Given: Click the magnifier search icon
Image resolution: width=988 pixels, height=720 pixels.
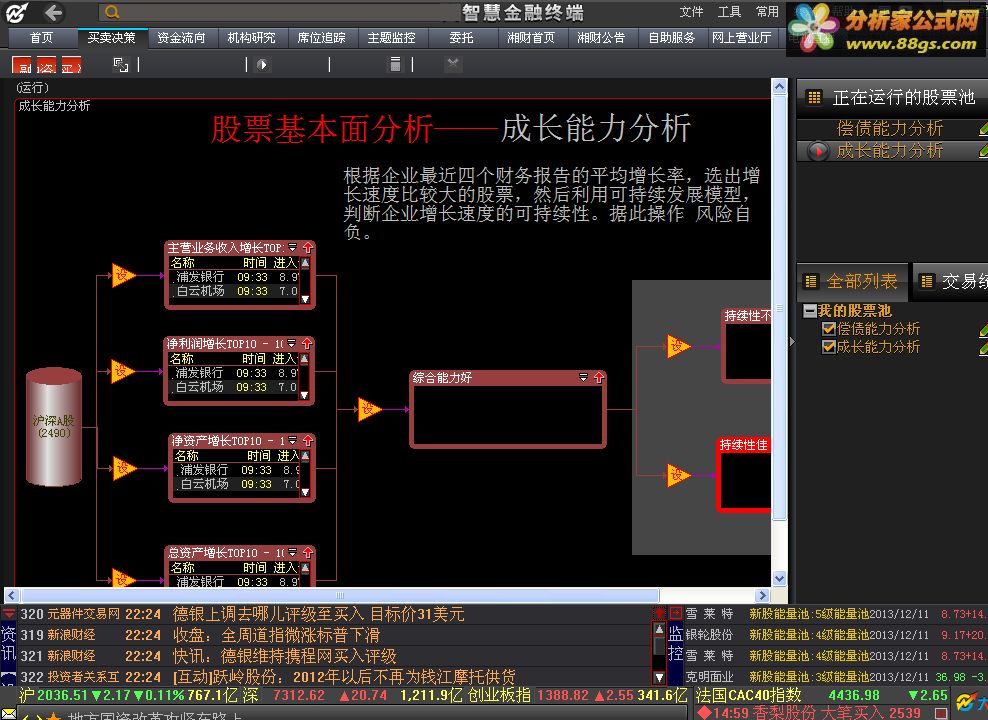Looking at the screenshot, I should 112,12.
